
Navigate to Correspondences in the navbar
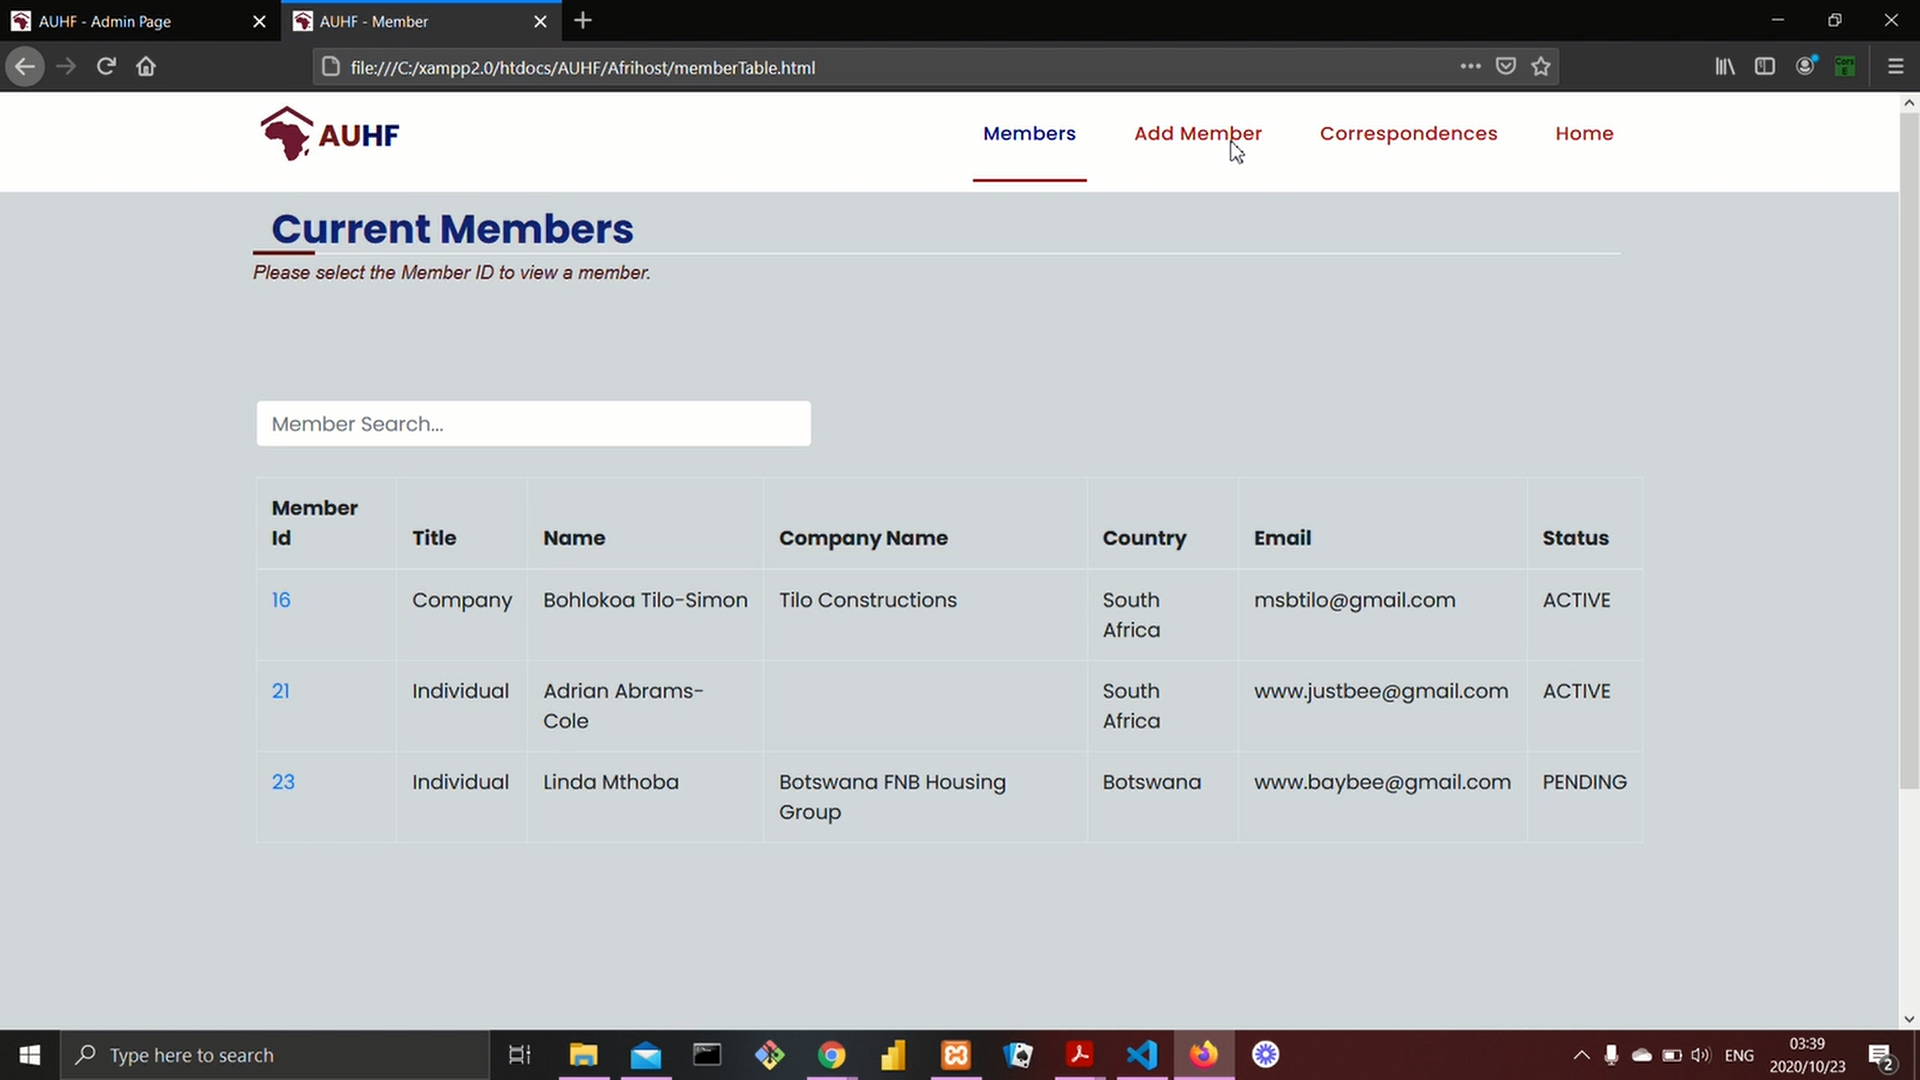click(x=1408, y=133)
